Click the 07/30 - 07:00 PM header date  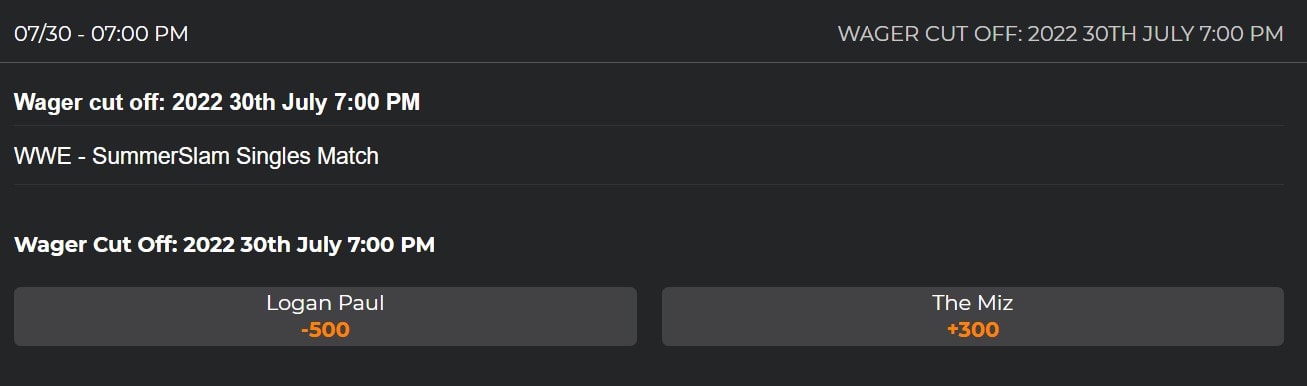coord(101,34)
